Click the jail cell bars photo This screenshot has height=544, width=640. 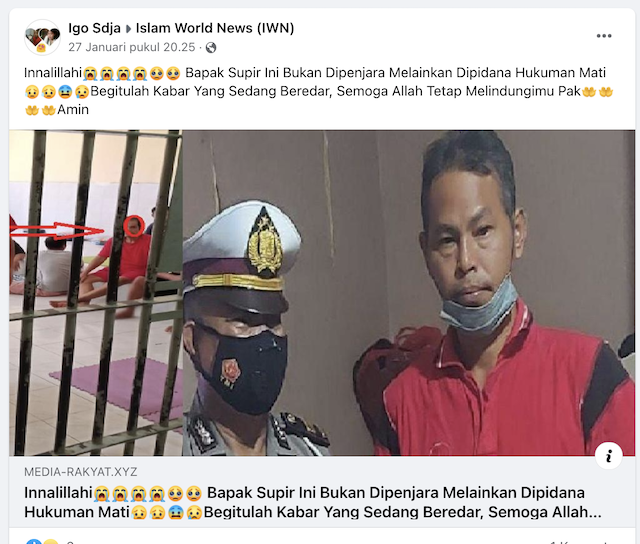click(x=96, y=293)
